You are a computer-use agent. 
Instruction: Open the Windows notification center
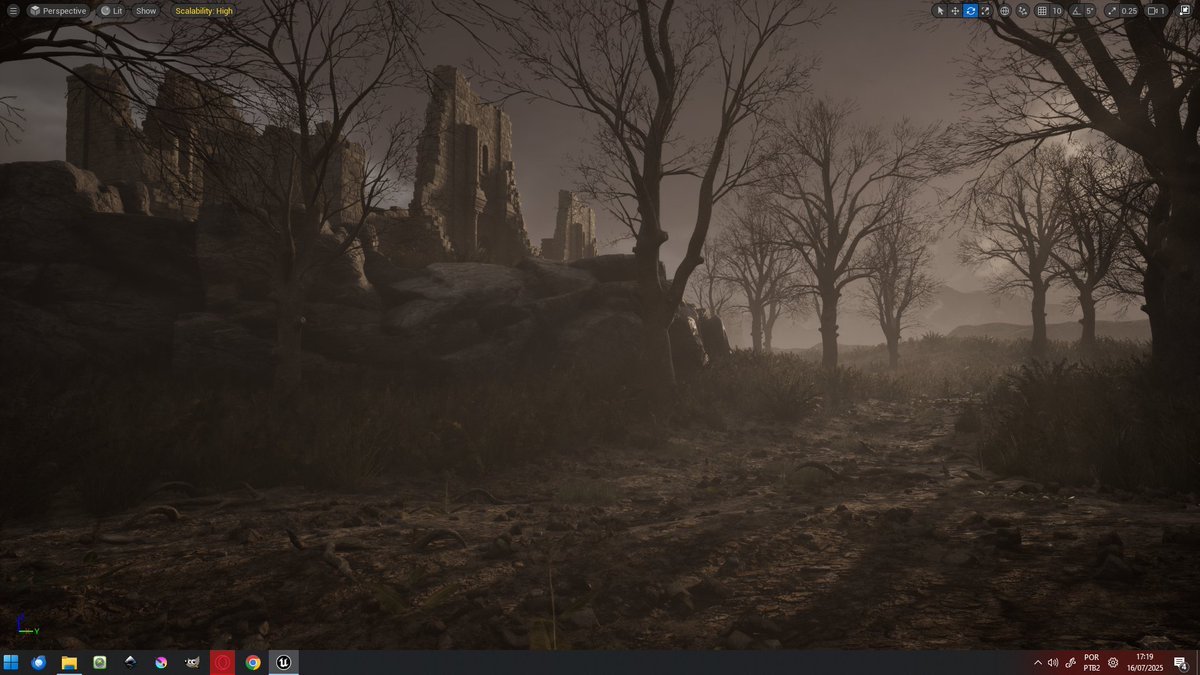tap(1180, 662)
